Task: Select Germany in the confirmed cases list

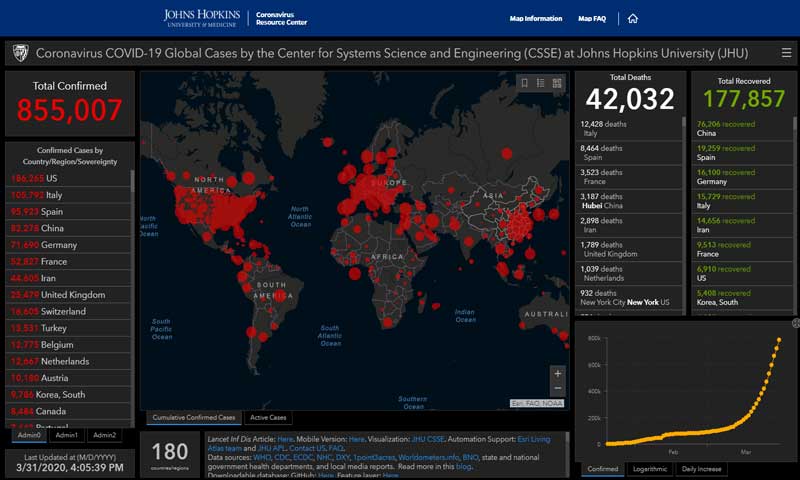Action: (68, 245)
